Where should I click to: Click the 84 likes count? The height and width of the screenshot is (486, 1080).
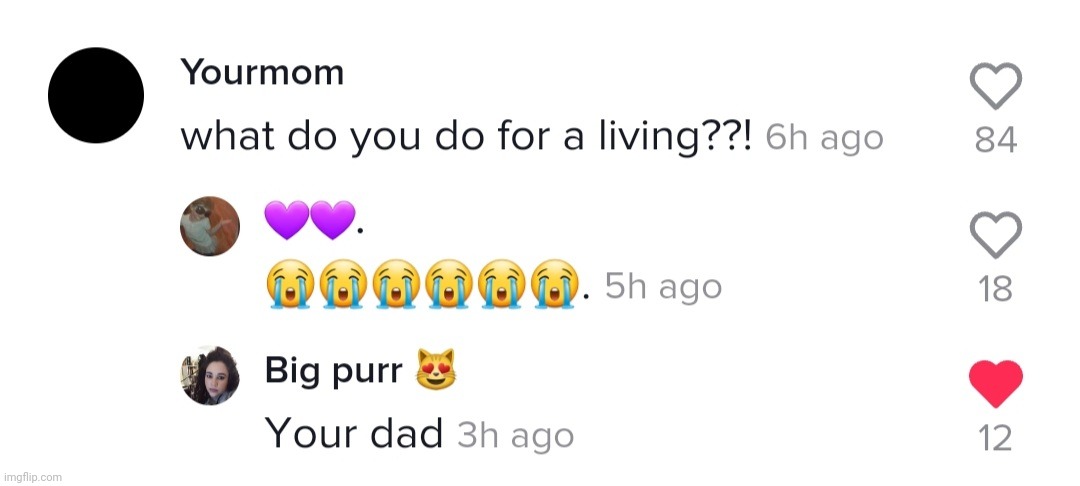(996, 140)
